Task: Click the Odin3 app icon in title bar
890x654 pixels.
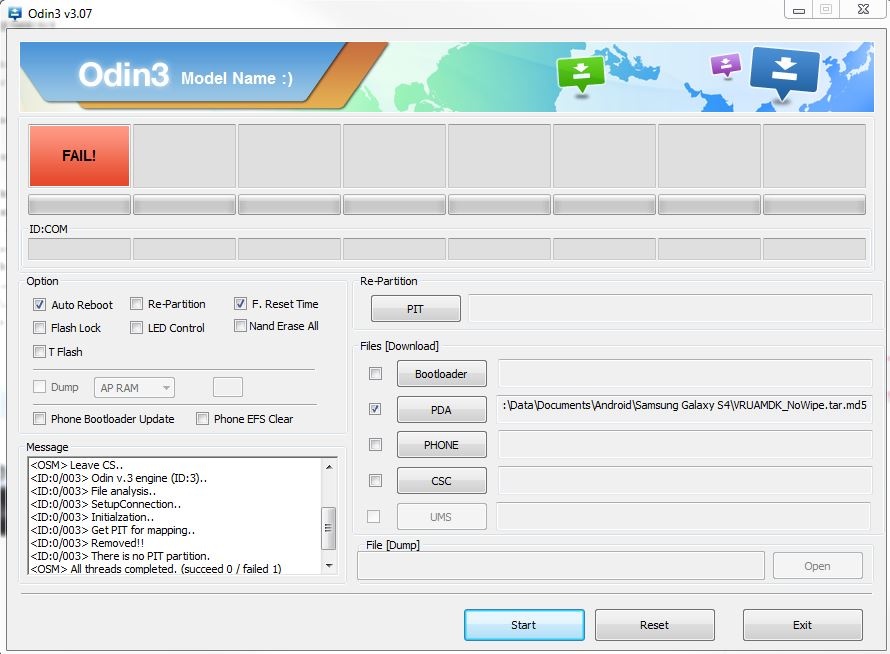Action: (x=14, y=13)
